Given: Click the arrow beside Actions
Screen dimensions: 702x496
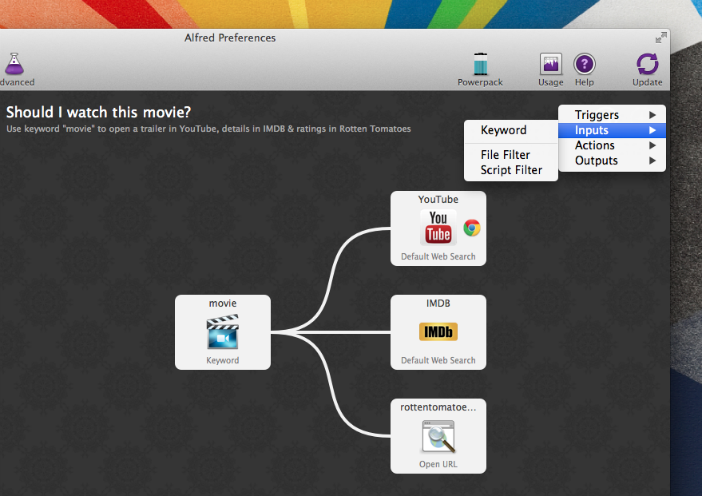Looking at the screenshot, I should (653, 145).
